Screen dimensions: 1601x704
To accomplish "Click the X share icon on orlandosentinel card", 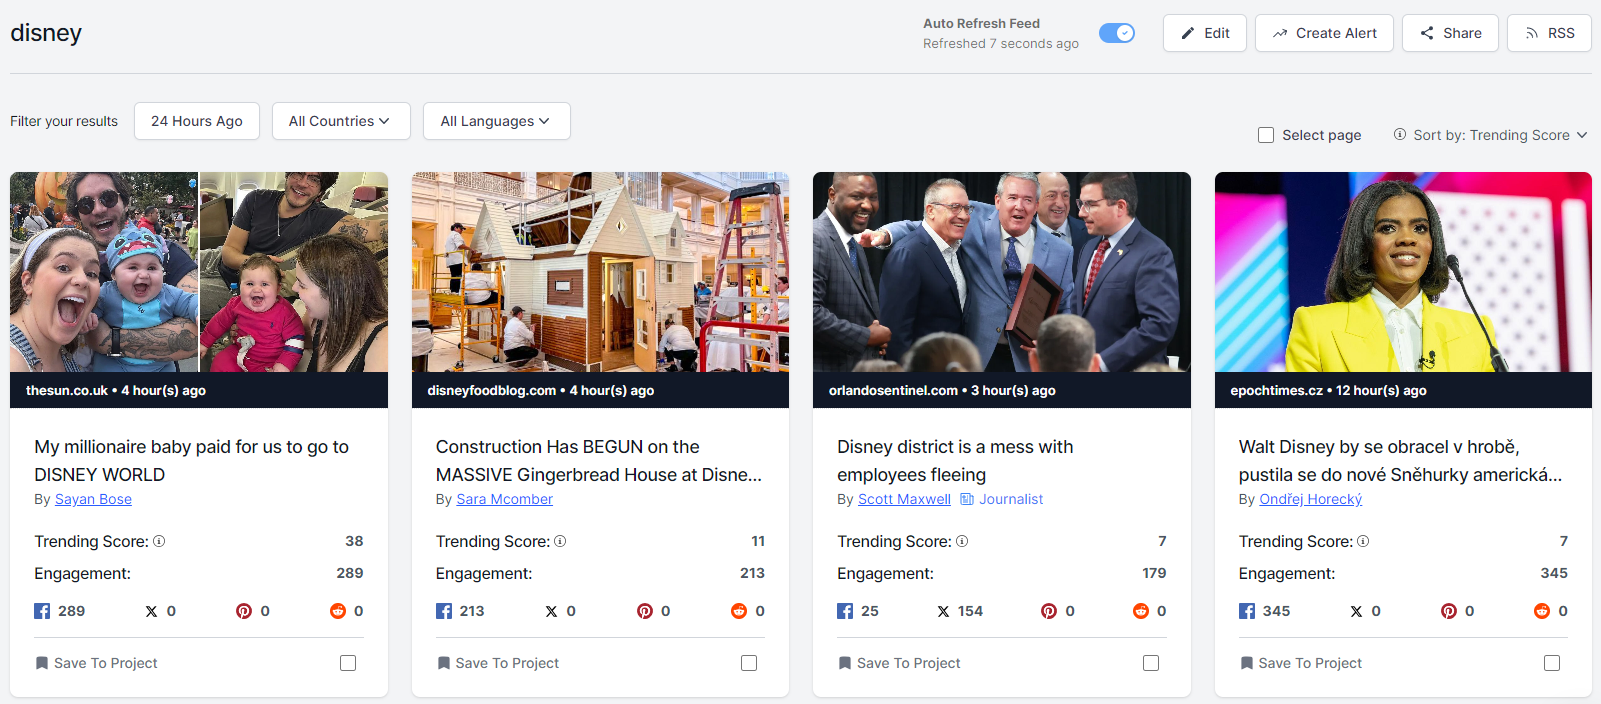I will coord(943,611).
